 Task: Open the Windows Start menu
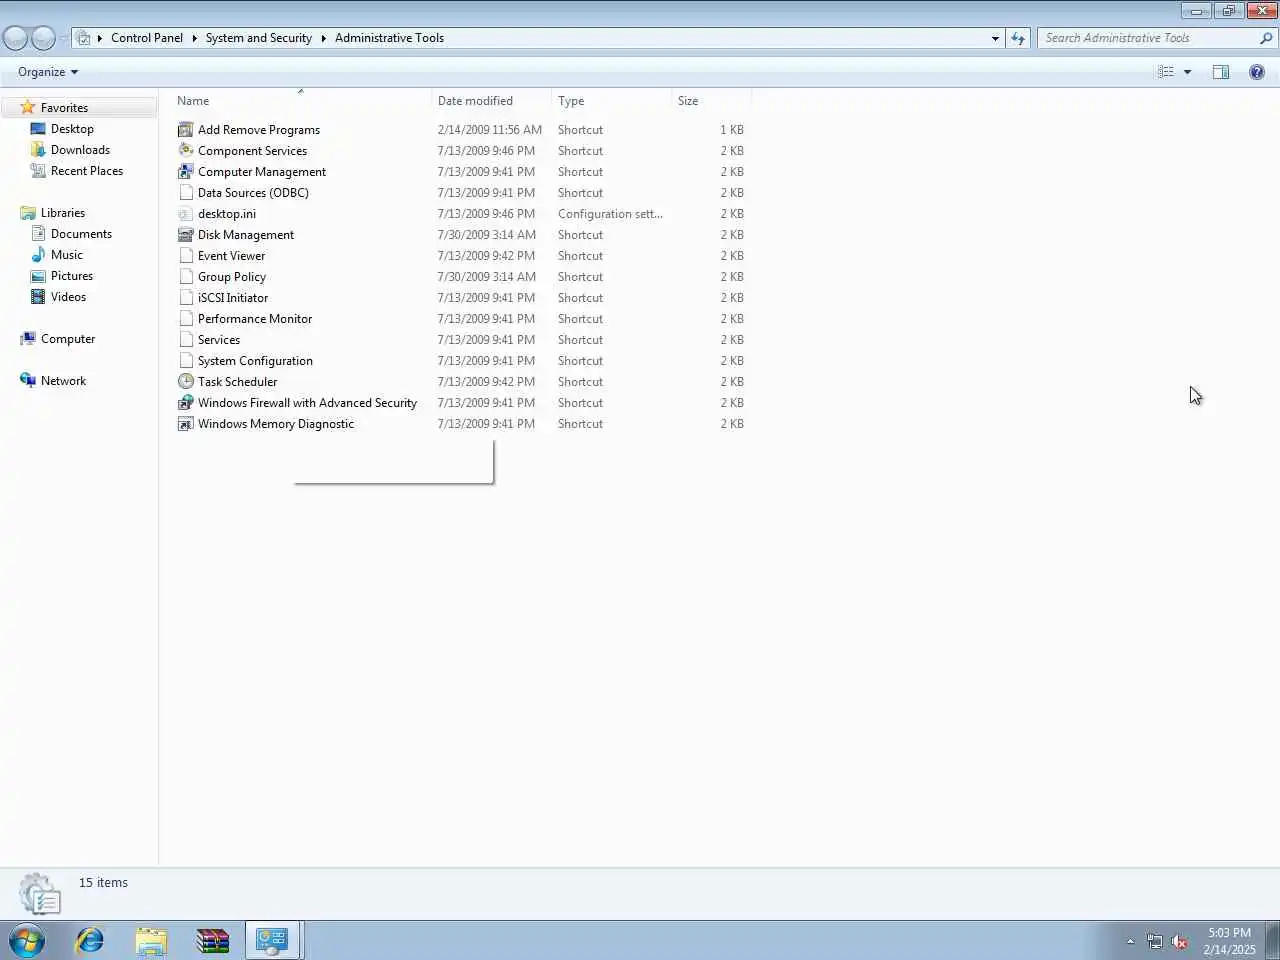click(x=27, y=941)
